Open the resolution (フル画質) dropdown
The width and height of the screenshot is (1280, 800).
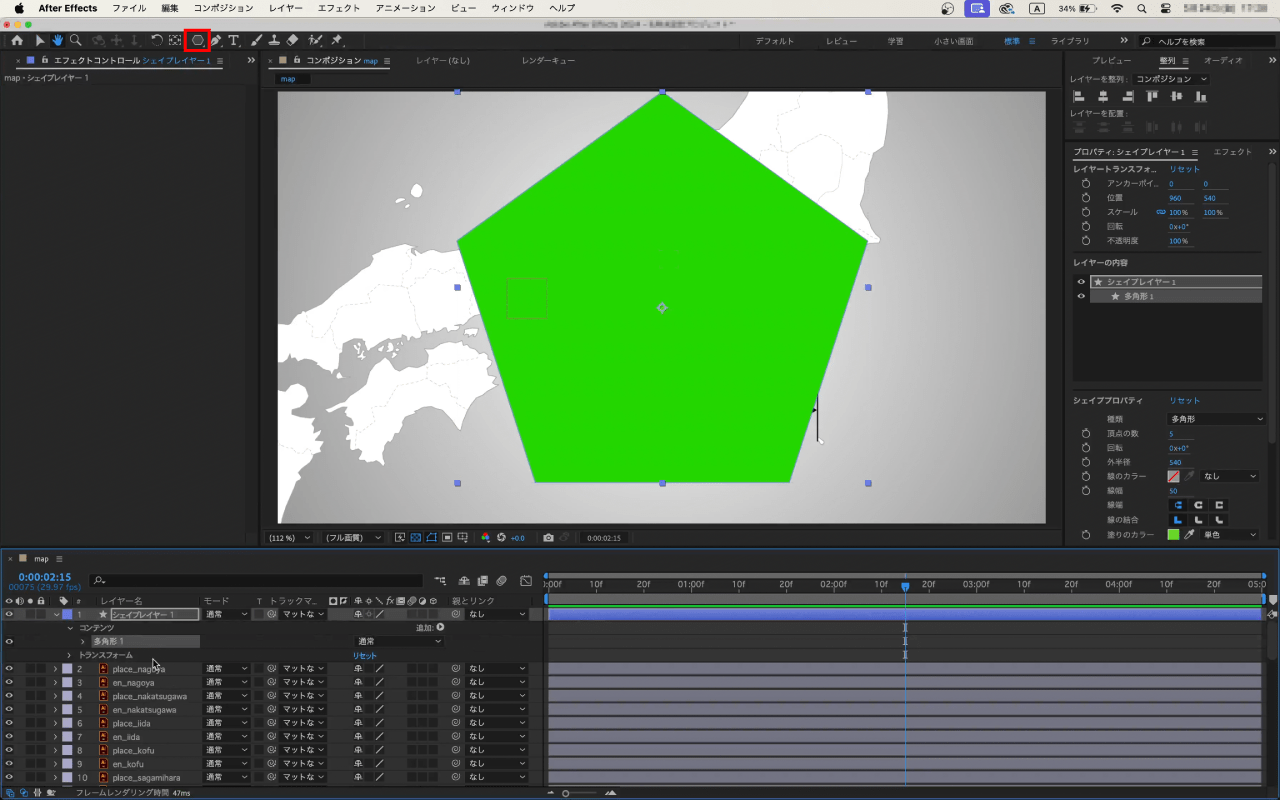353,538
